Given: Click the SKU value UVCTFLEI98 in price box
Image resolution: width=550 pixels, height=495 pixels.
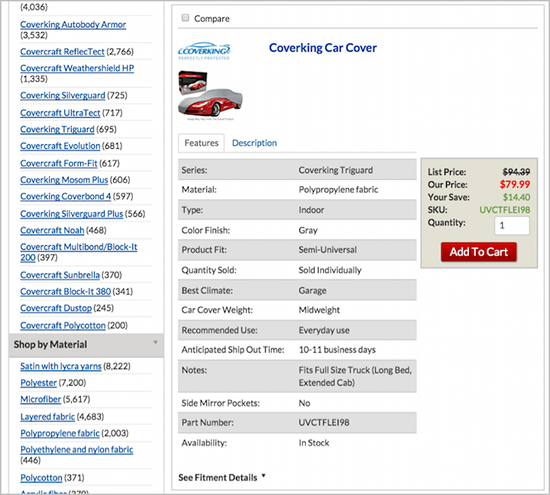Looking at the screenshot, I should pyautogui.click(x=505, y=210).
